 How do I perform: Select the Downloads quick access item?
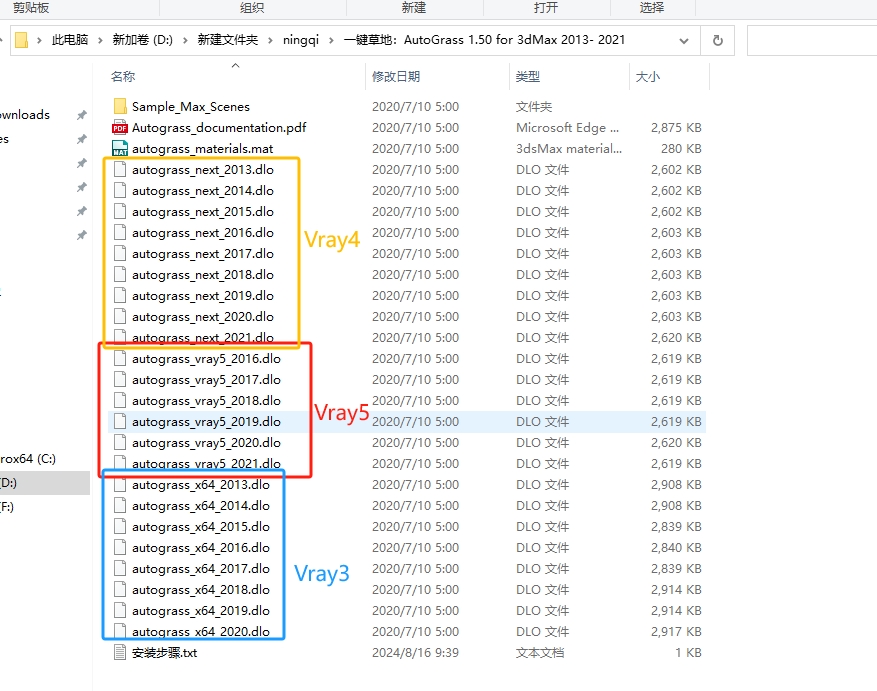pos(25,115)
